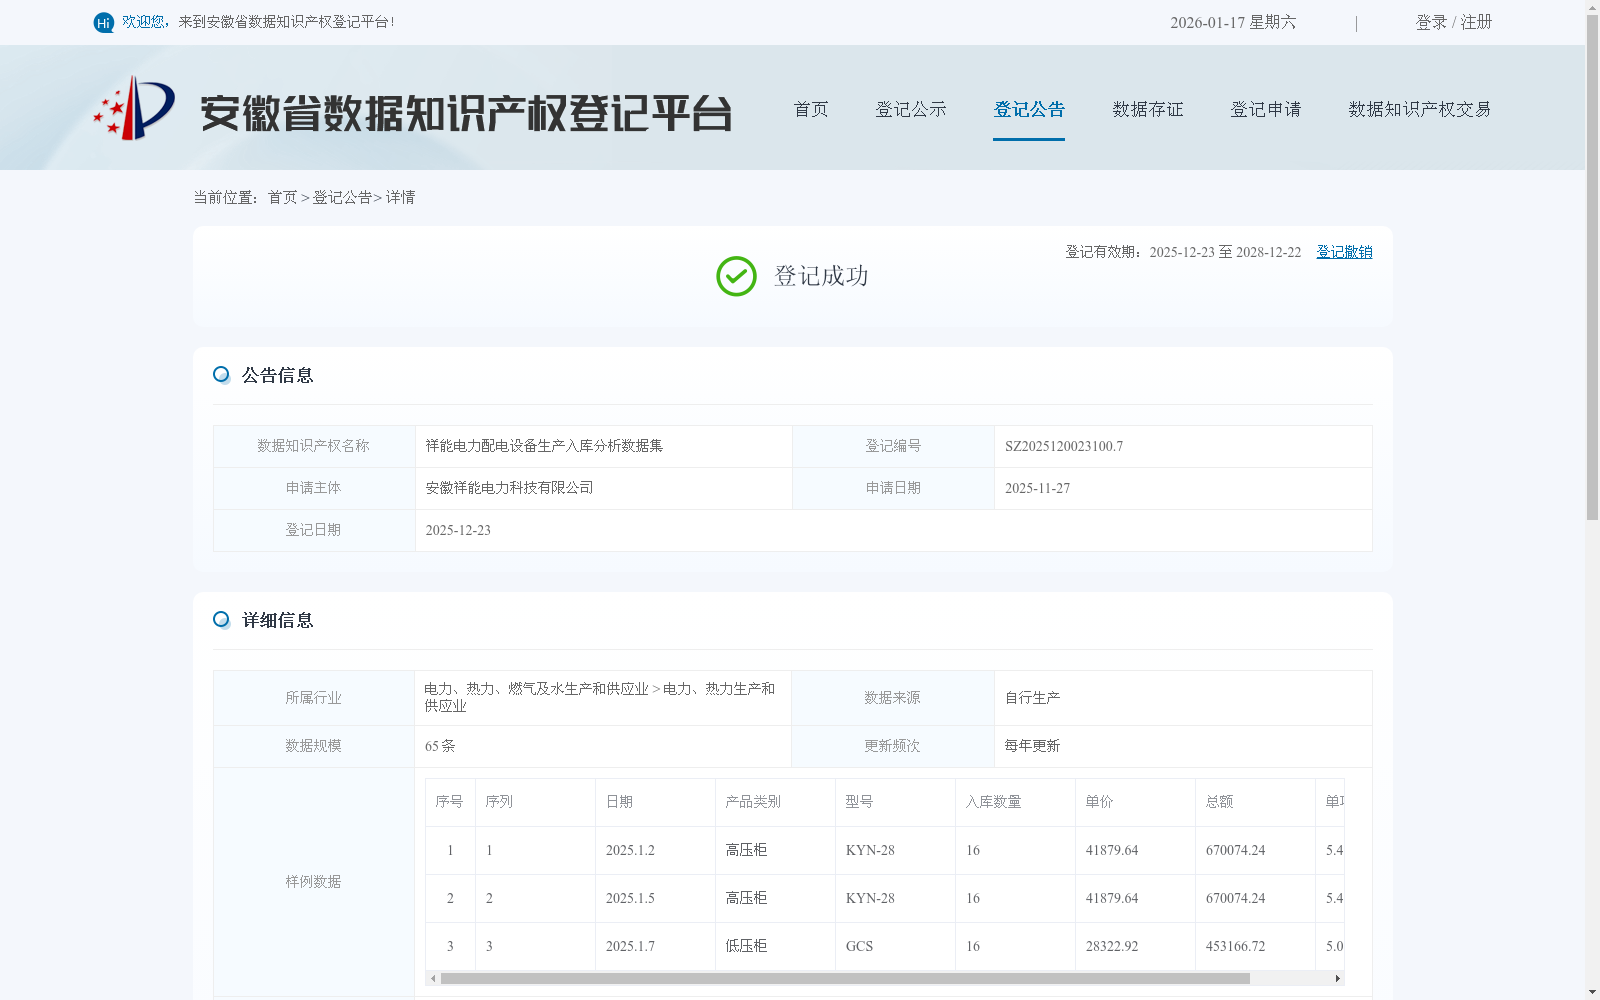Screen dimensions: 1600x1000
Task: Click the update frequency value 每年更新
Action: pyautogui.click(x=1032, y=746)
